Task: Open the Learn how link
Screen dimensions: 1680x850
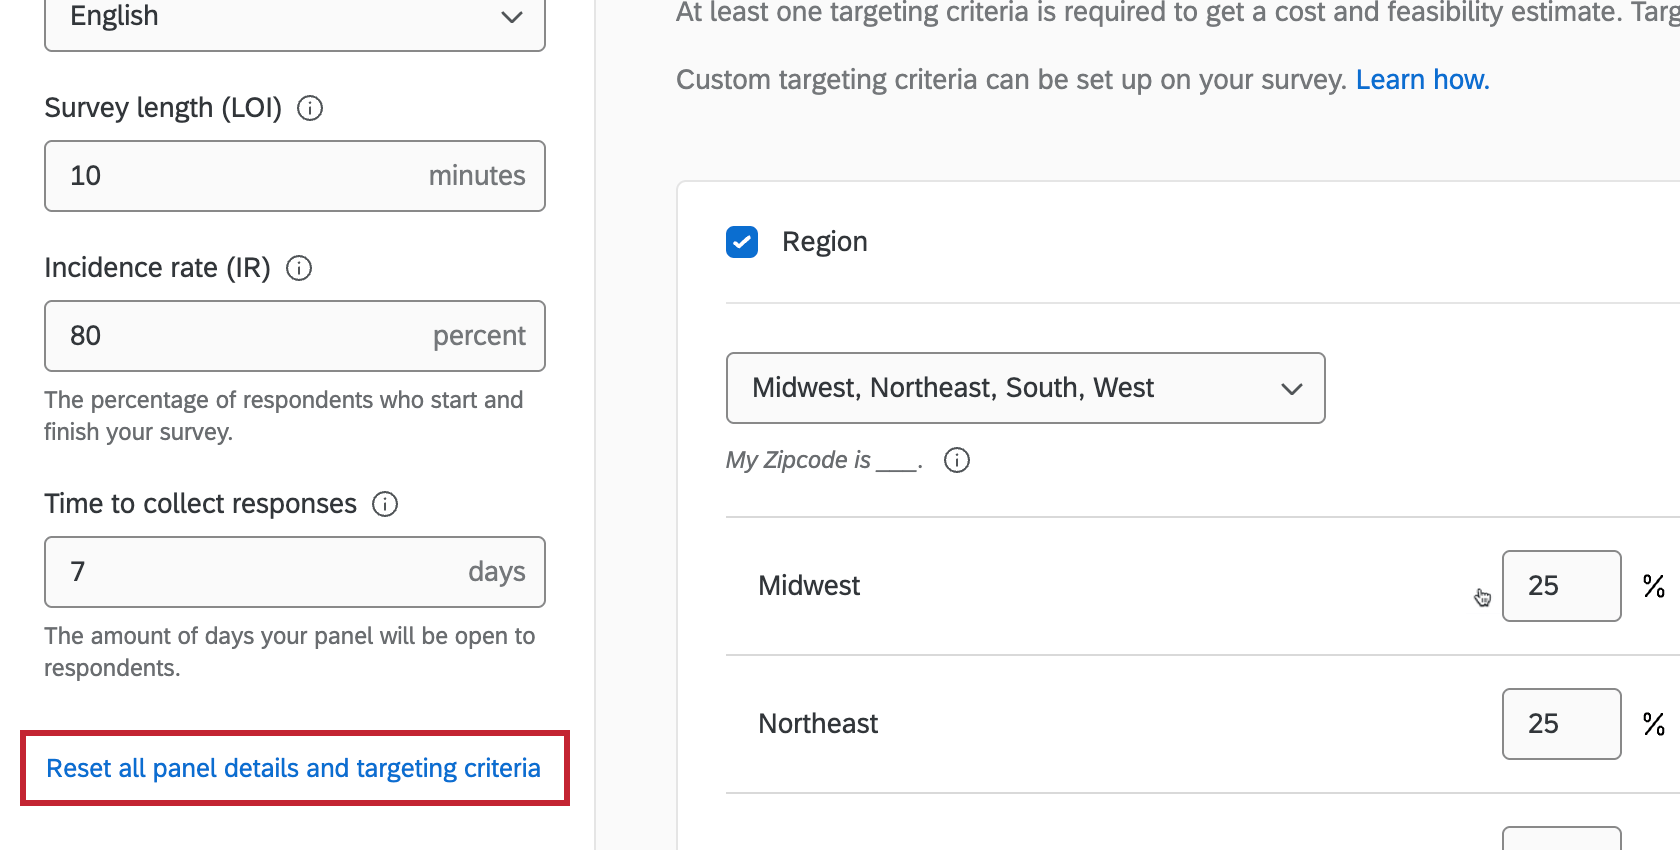Action: [1422, 80]
